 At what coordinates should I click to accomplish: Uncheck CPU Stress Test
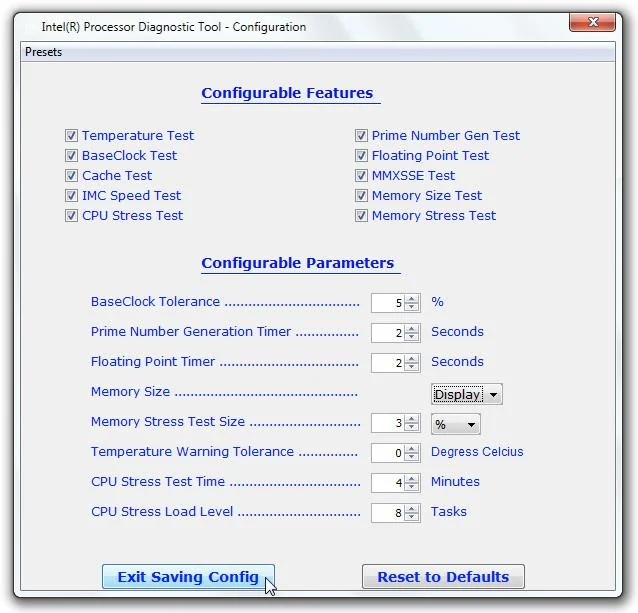(71, 215)
